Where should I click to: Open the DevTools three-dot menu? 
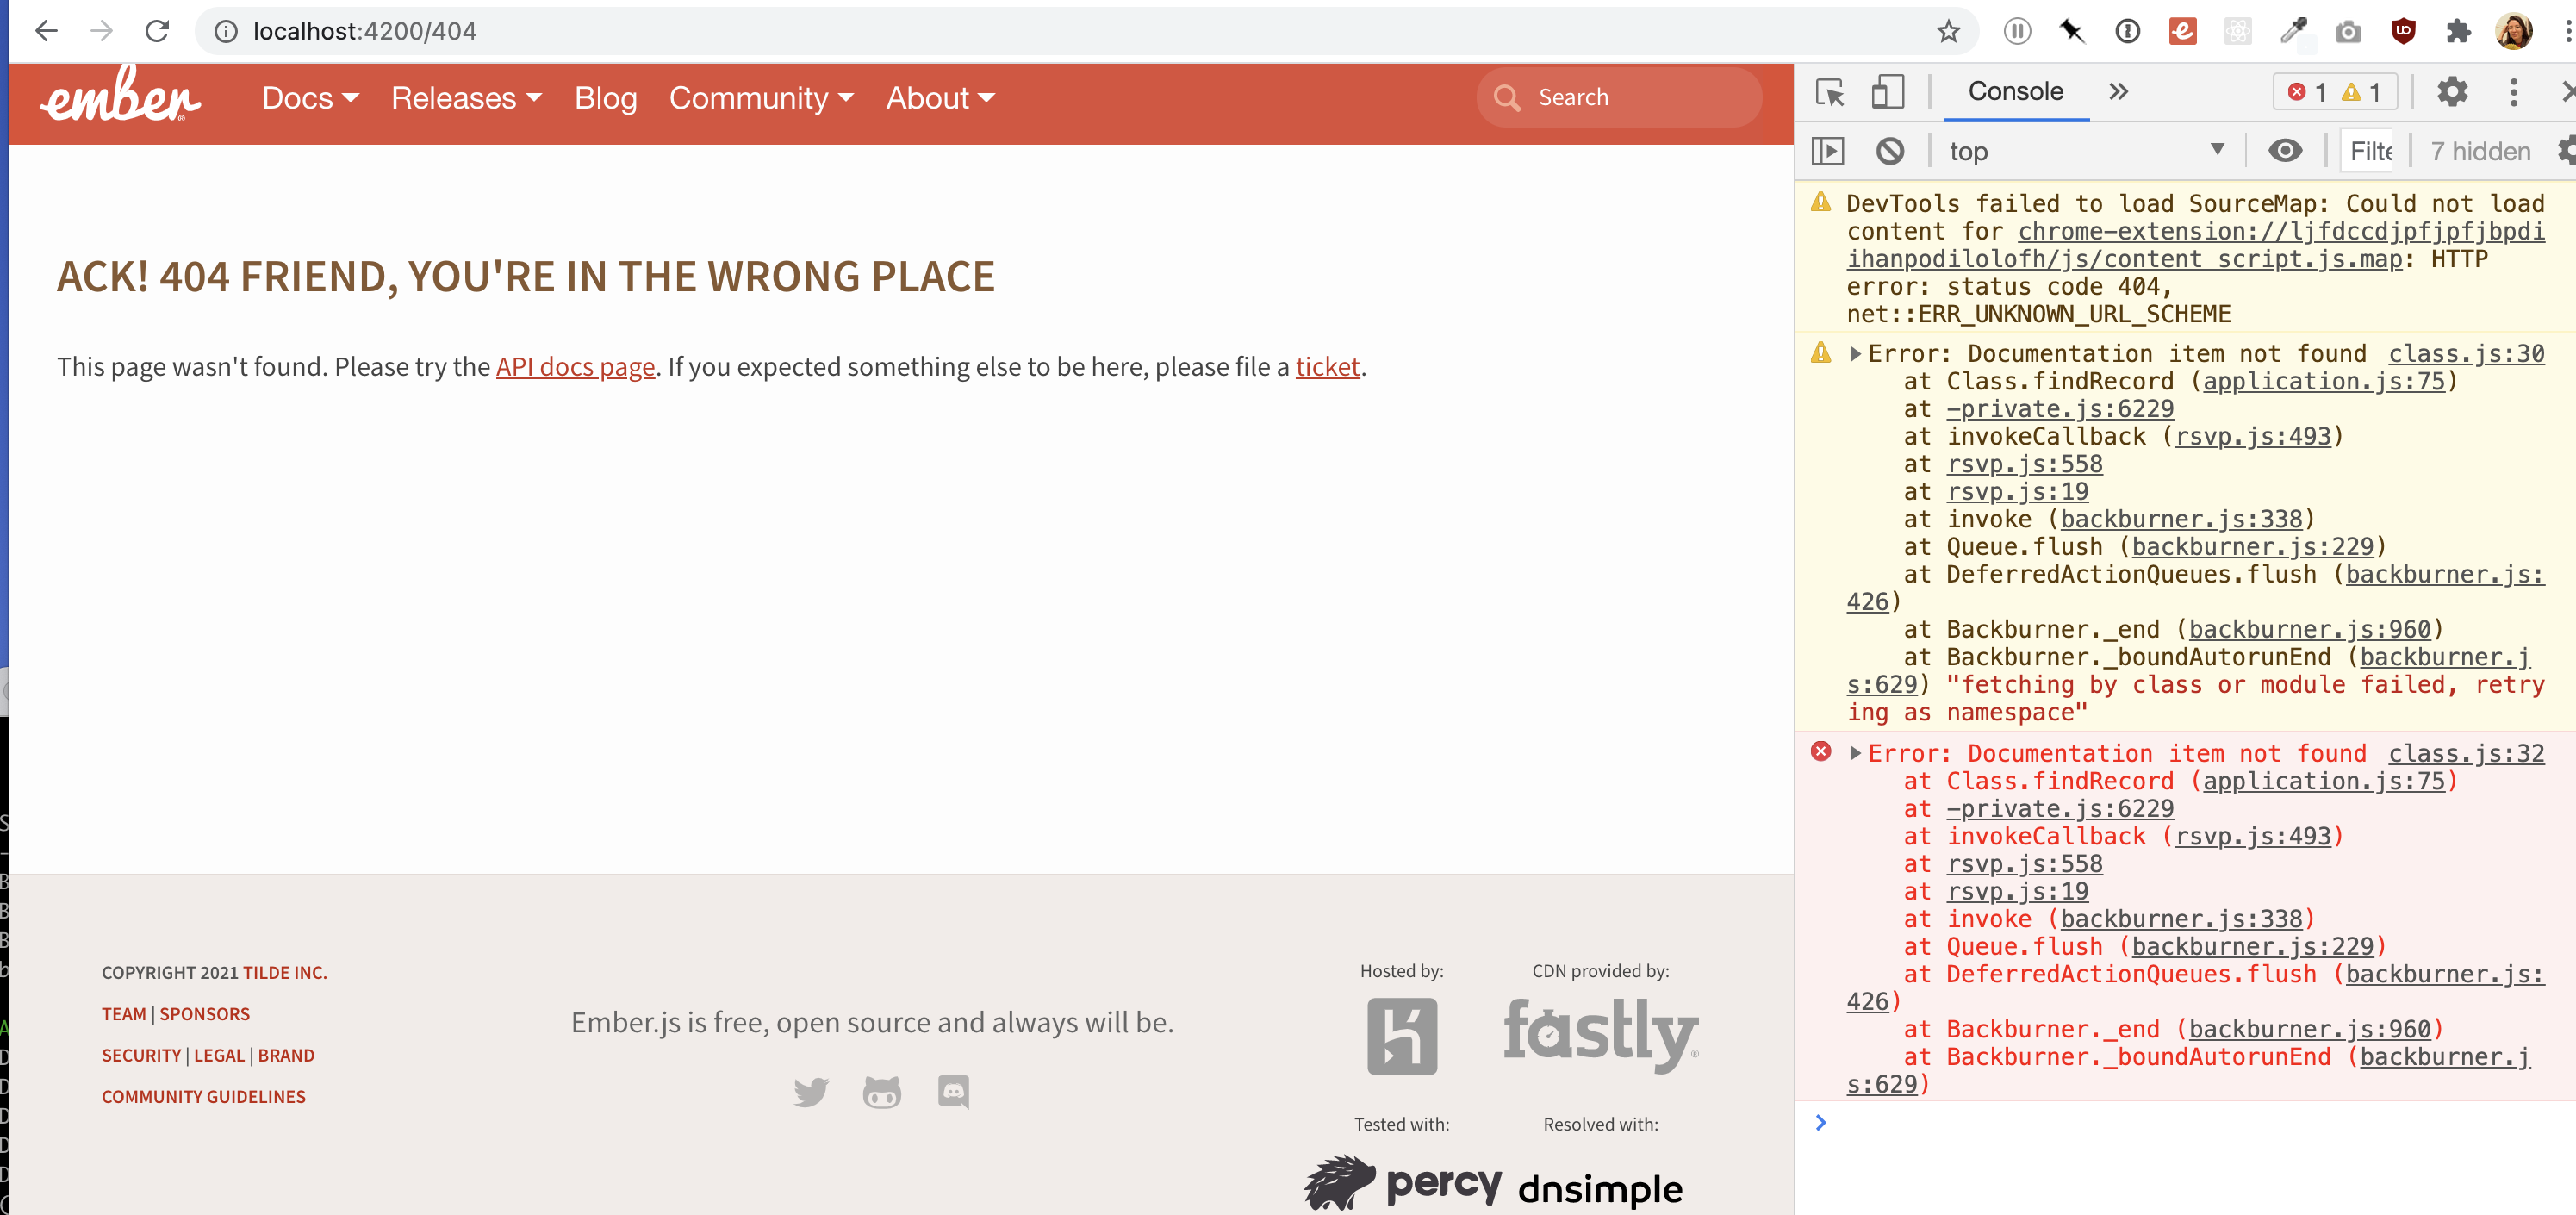2514,92
